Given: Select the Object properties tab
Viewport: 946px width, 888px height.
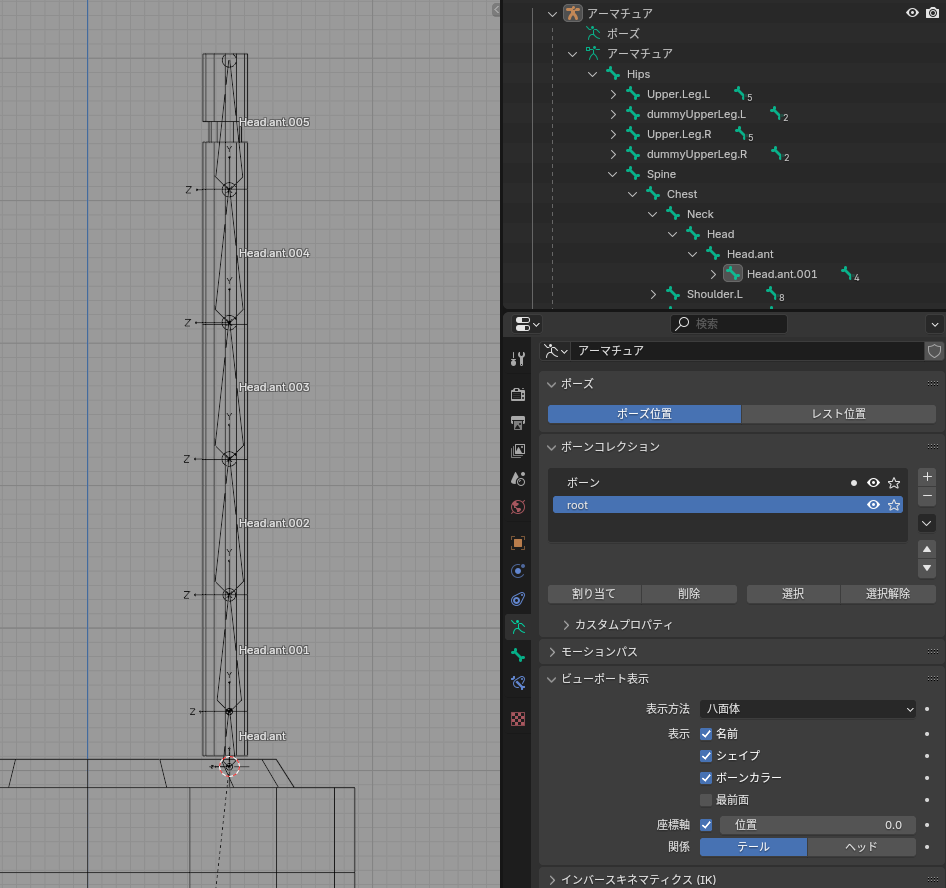Looking at the screenshot, I should click(x=517, y=543).
